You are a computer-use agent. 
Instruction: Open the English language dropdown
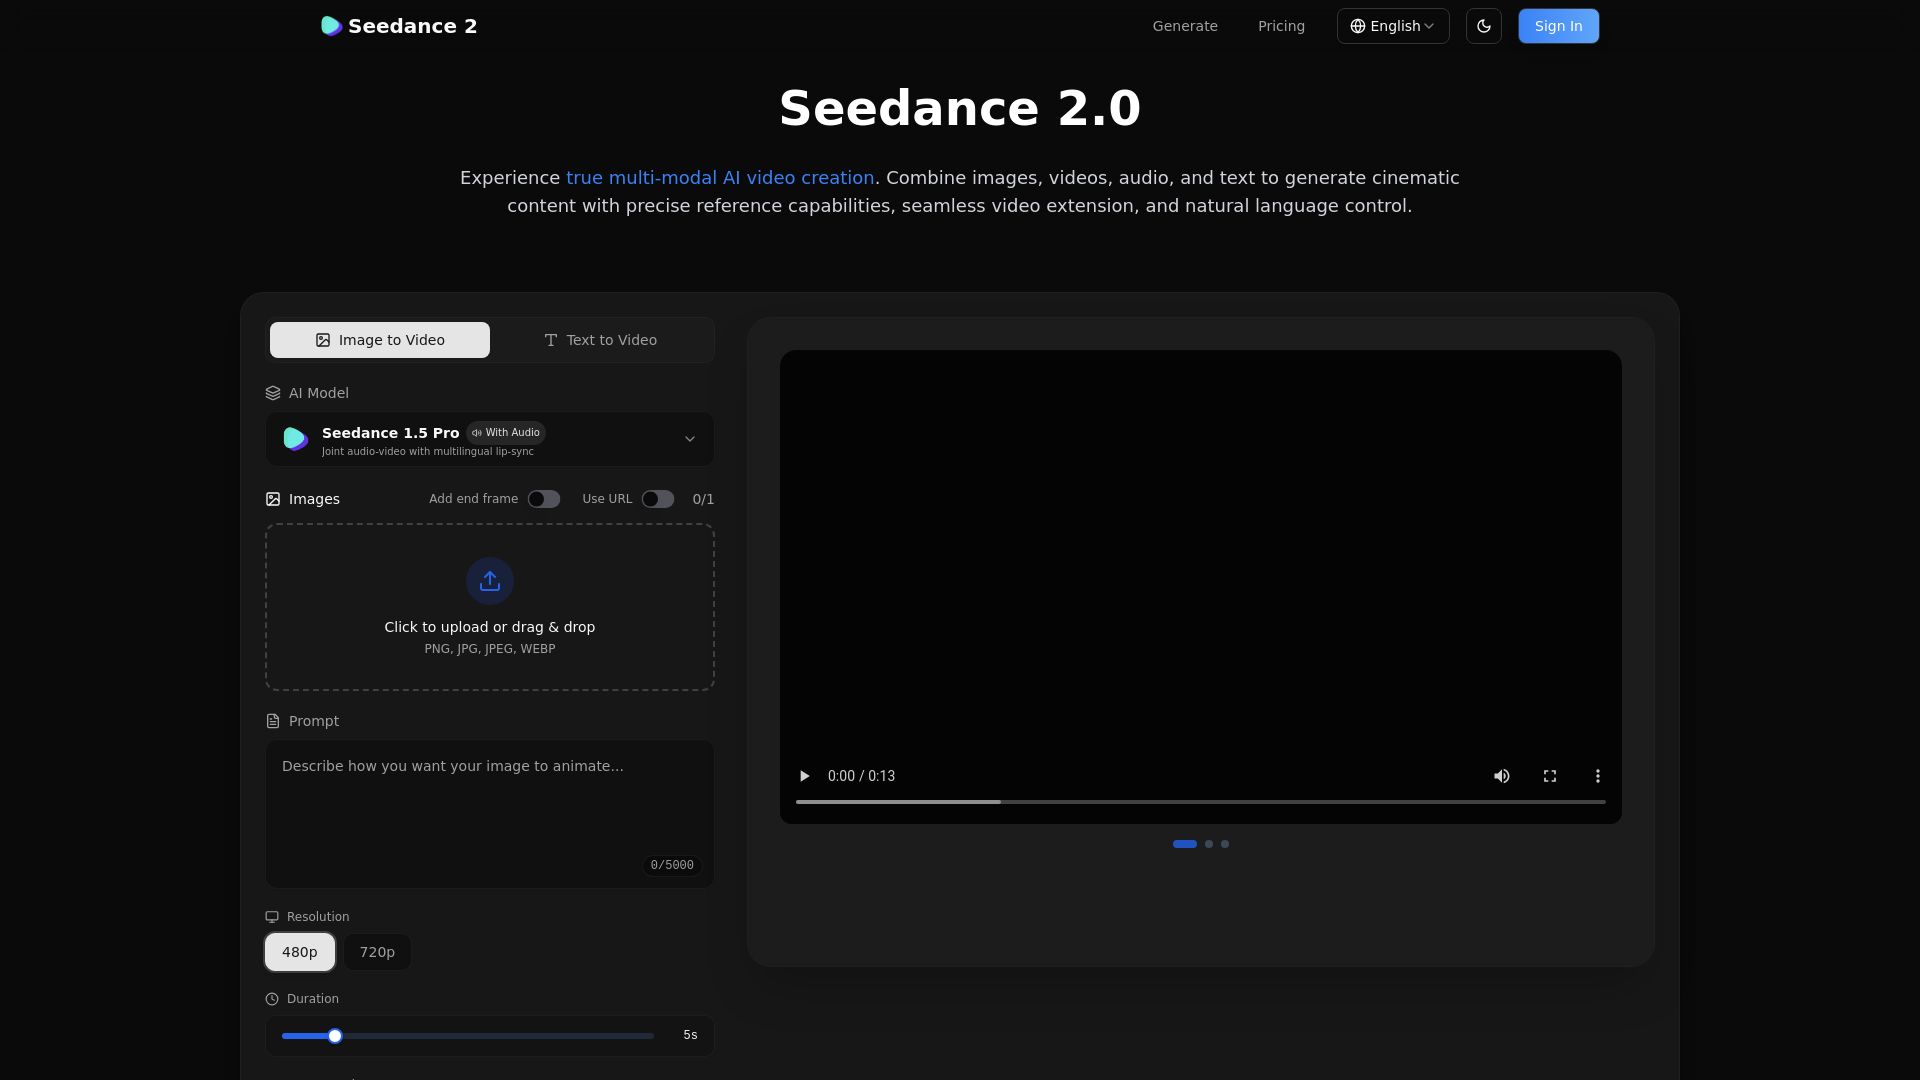[x=1393, y=26]
